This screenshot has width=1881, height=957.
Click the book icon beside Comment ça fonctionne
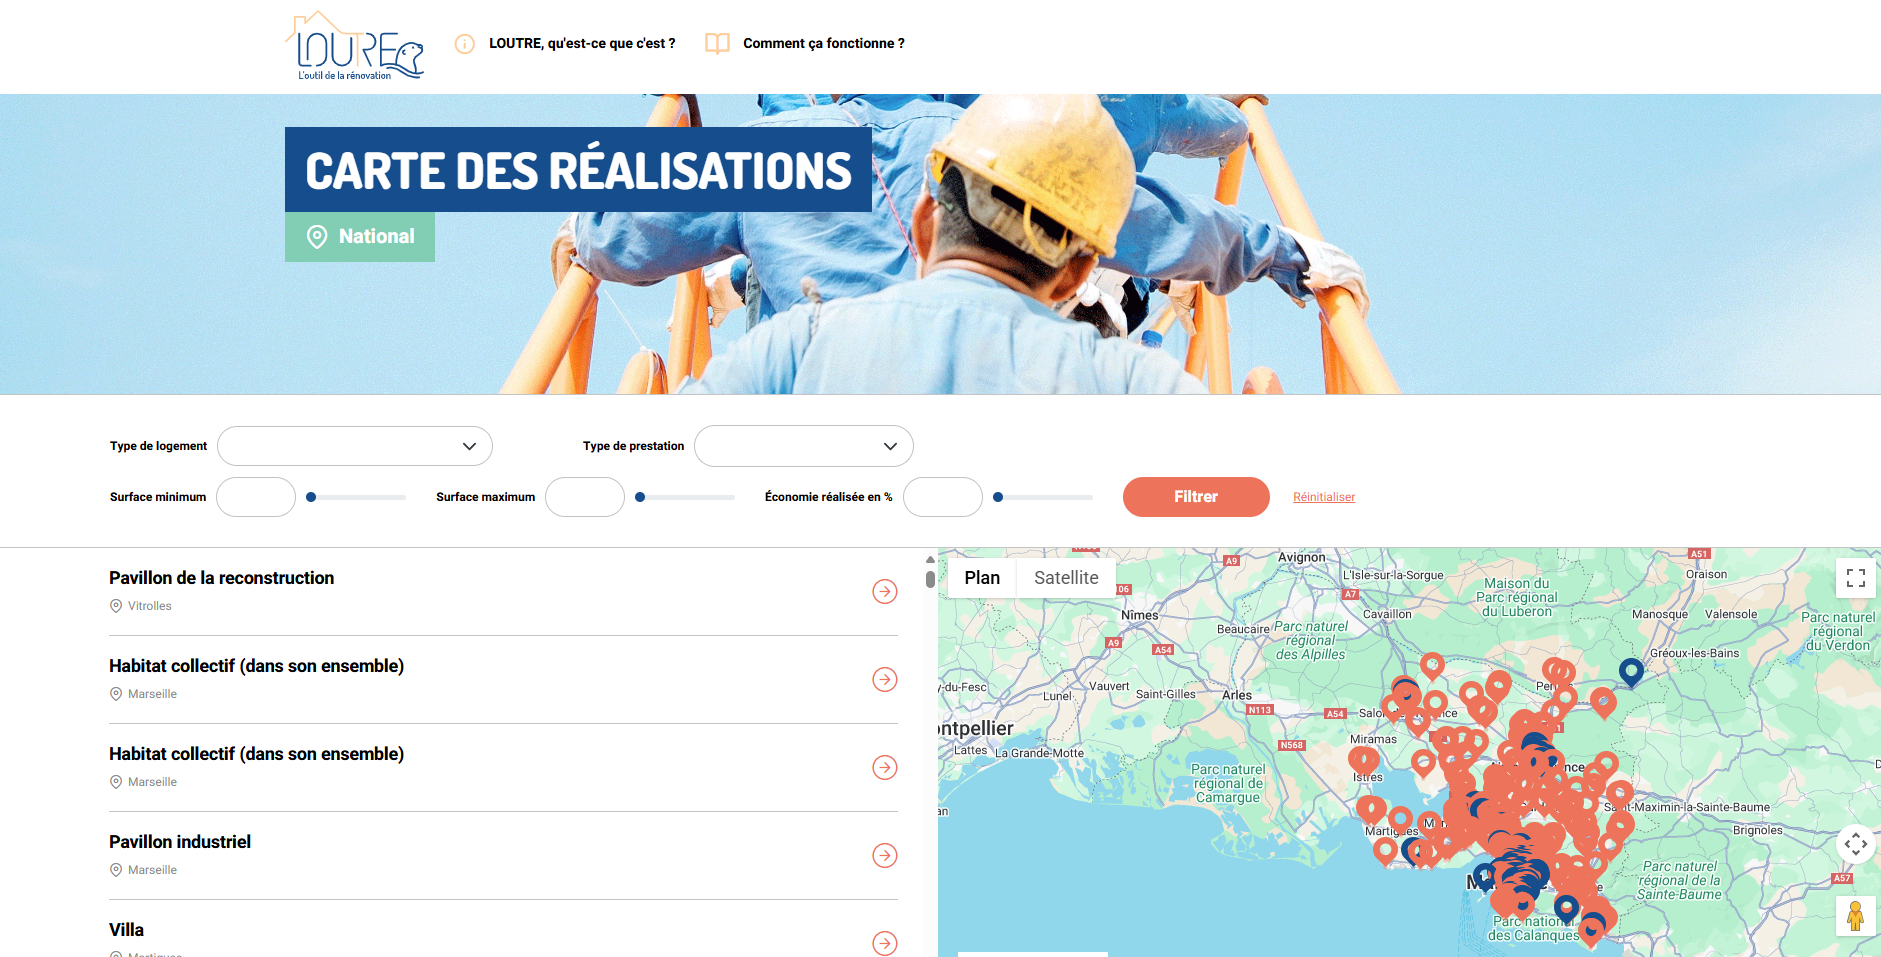(717, 44)
